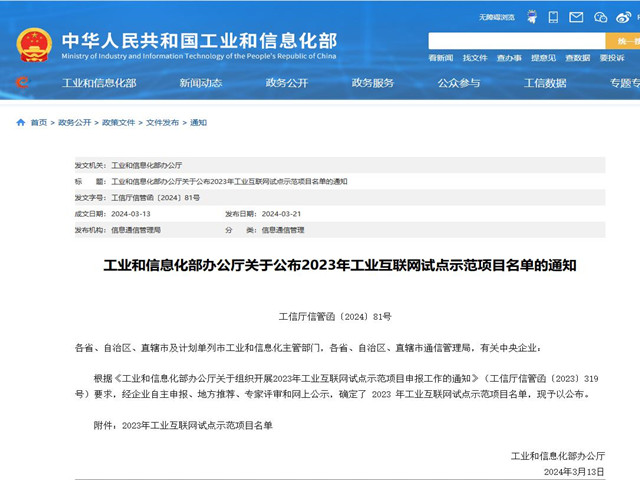
Task: Select 看新闻 quick link
Action: tap(441, 58)
